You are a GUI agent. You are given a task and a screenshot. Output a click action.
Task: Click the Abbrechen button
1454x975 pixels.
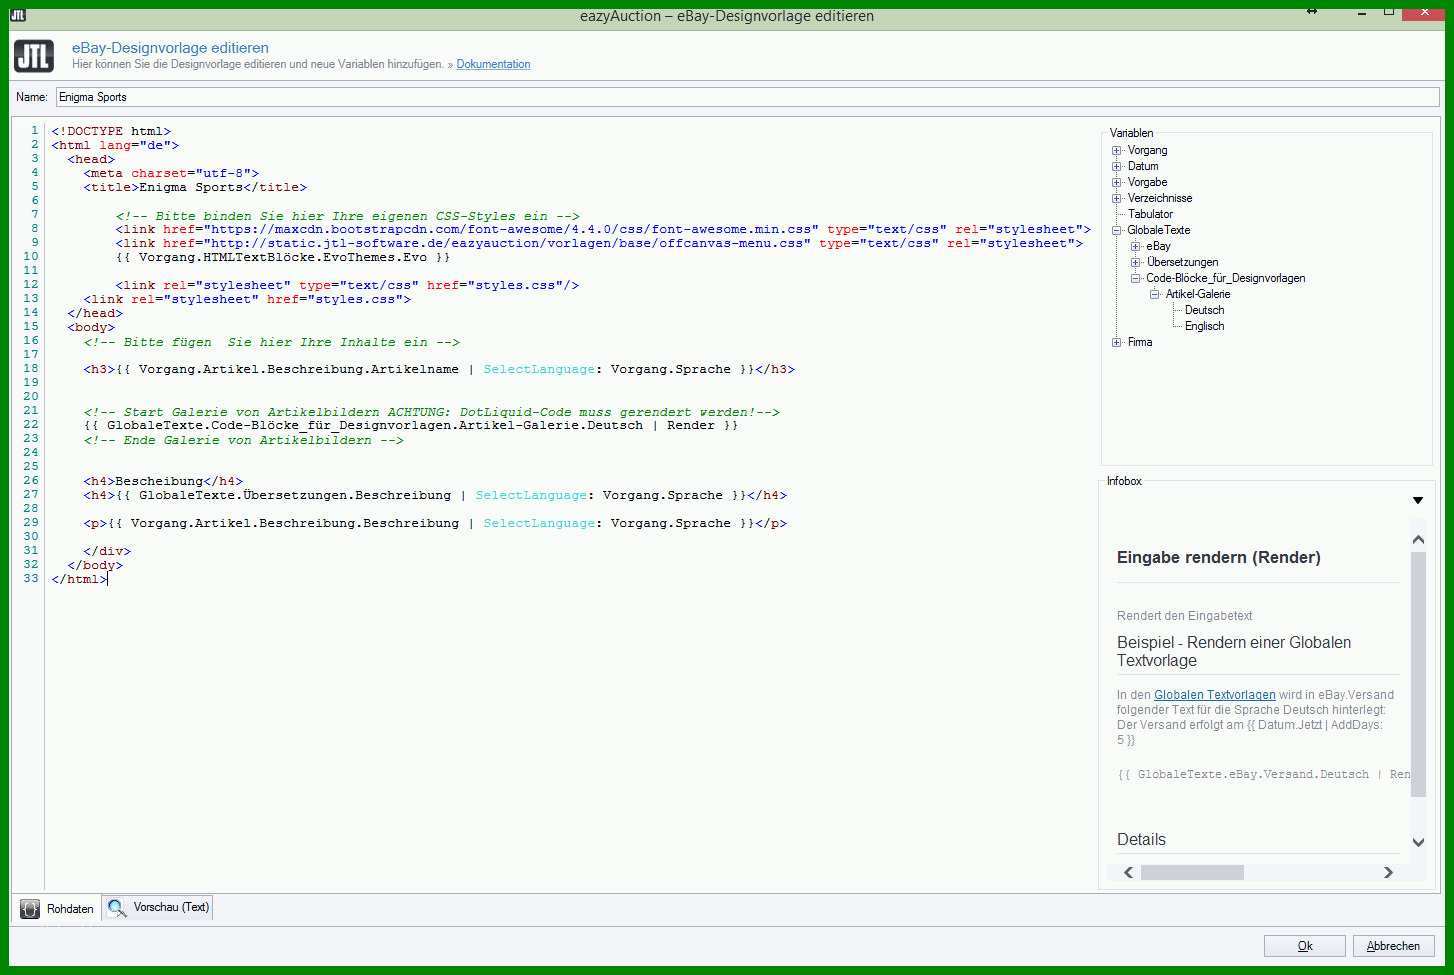[1393, 946]
